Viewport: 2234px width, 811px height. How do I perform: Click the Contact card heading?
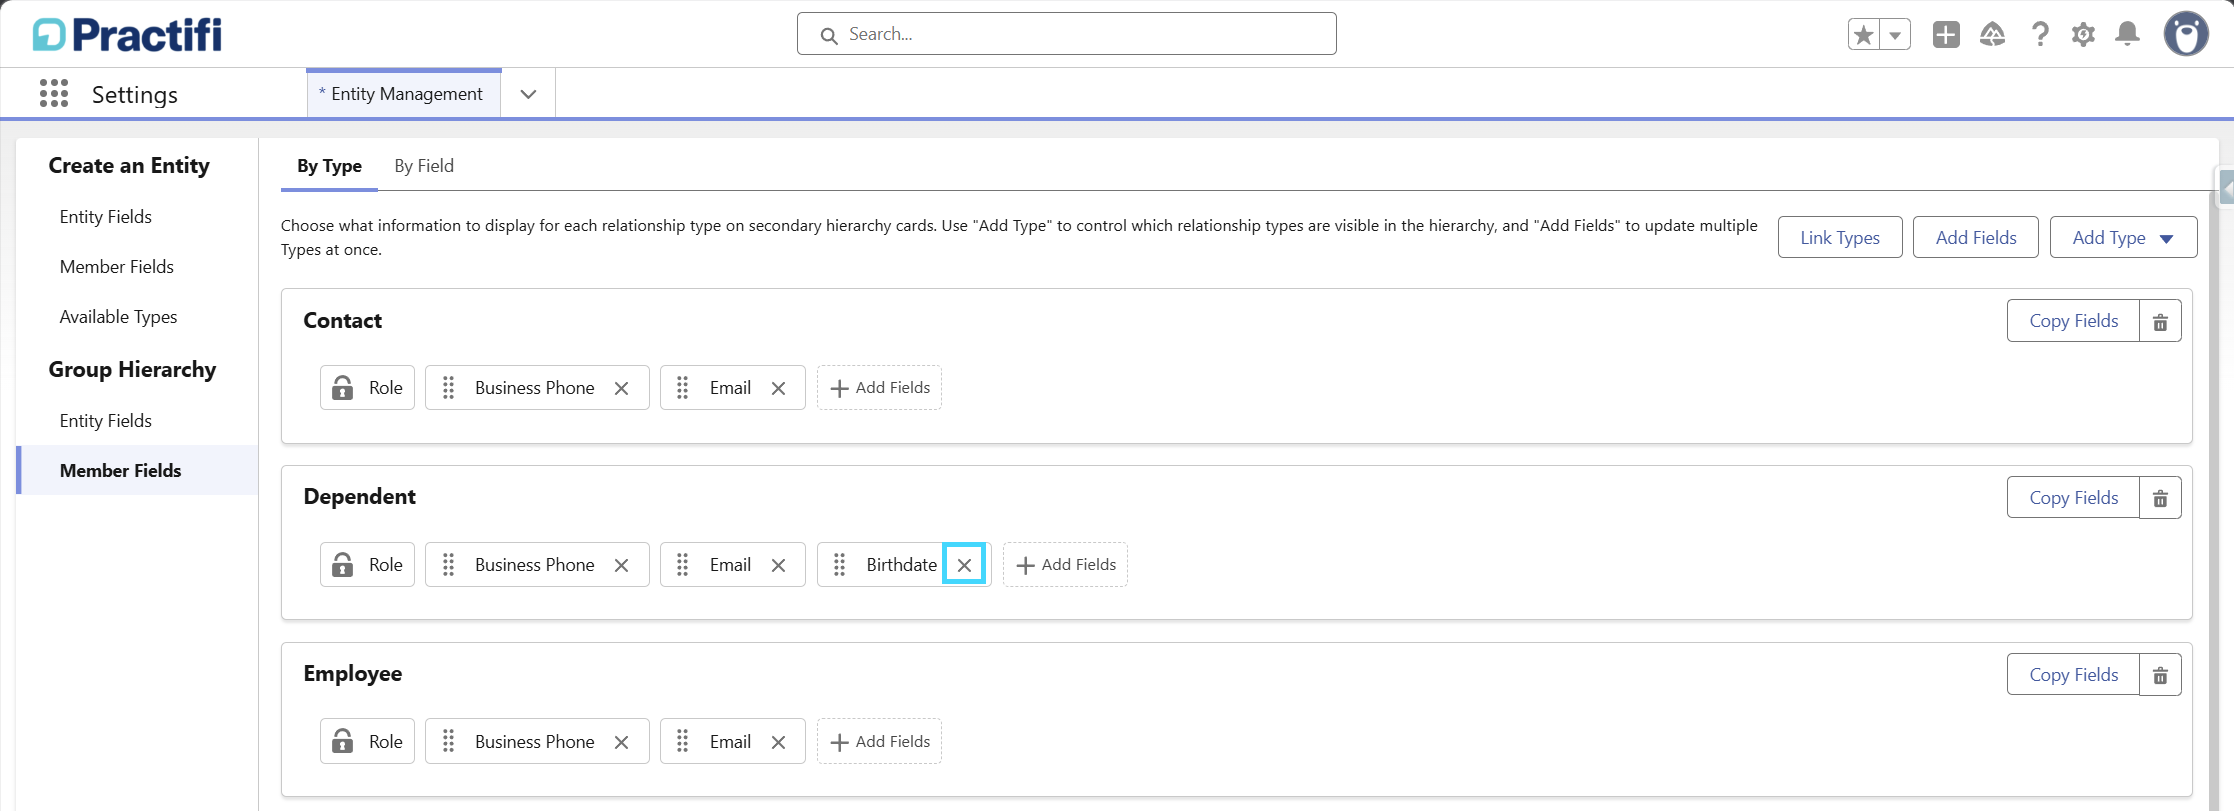pos(343,321)
